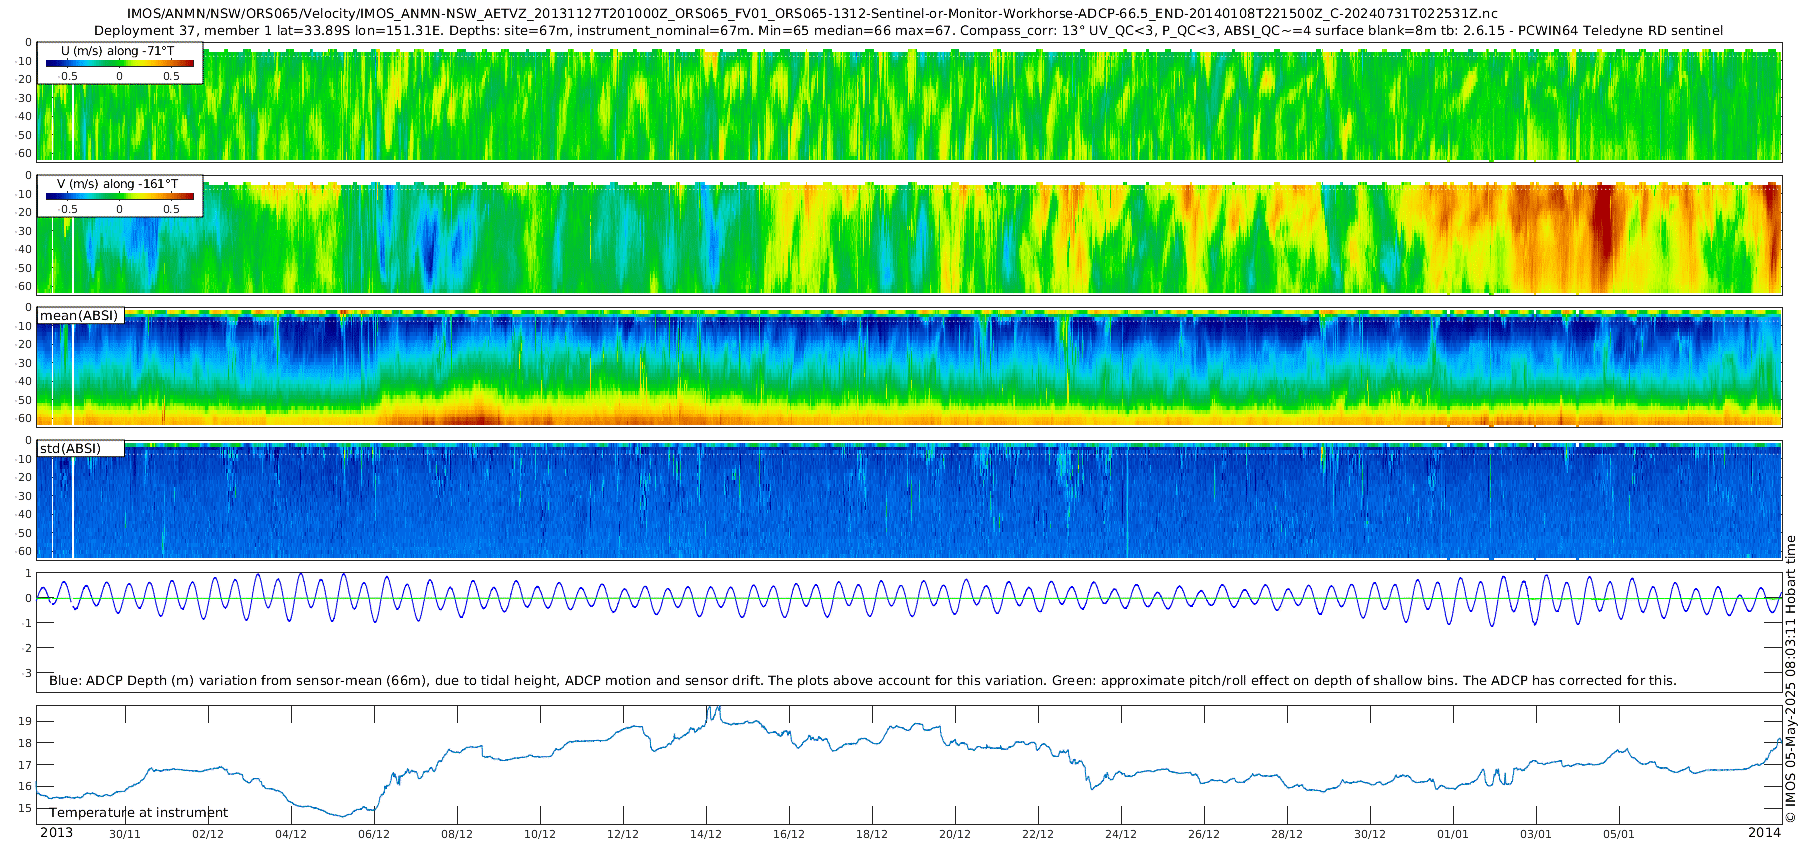
Task: Click the 'Temperature at instrument' label
Action: coord(139,813)
